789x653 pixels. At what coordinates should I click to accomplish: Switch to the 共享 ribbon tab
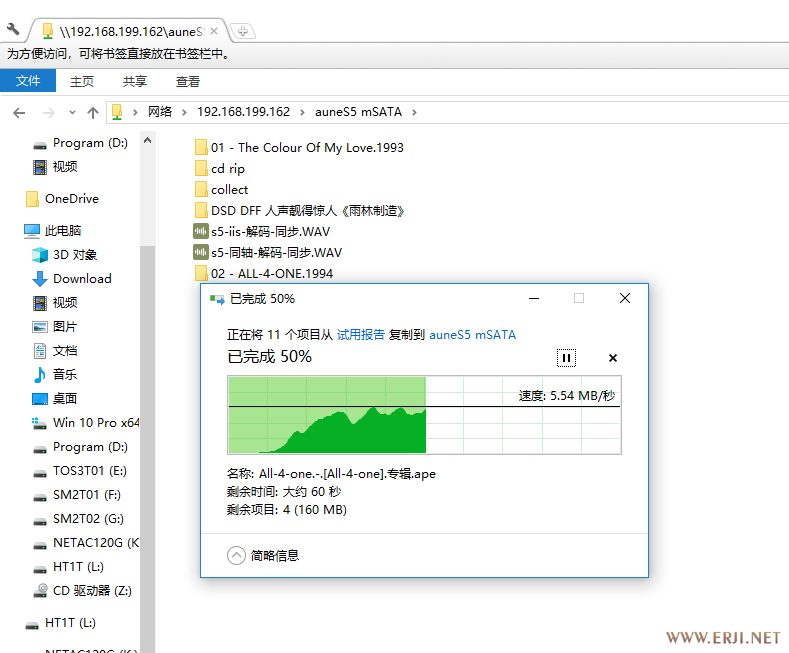135,81
